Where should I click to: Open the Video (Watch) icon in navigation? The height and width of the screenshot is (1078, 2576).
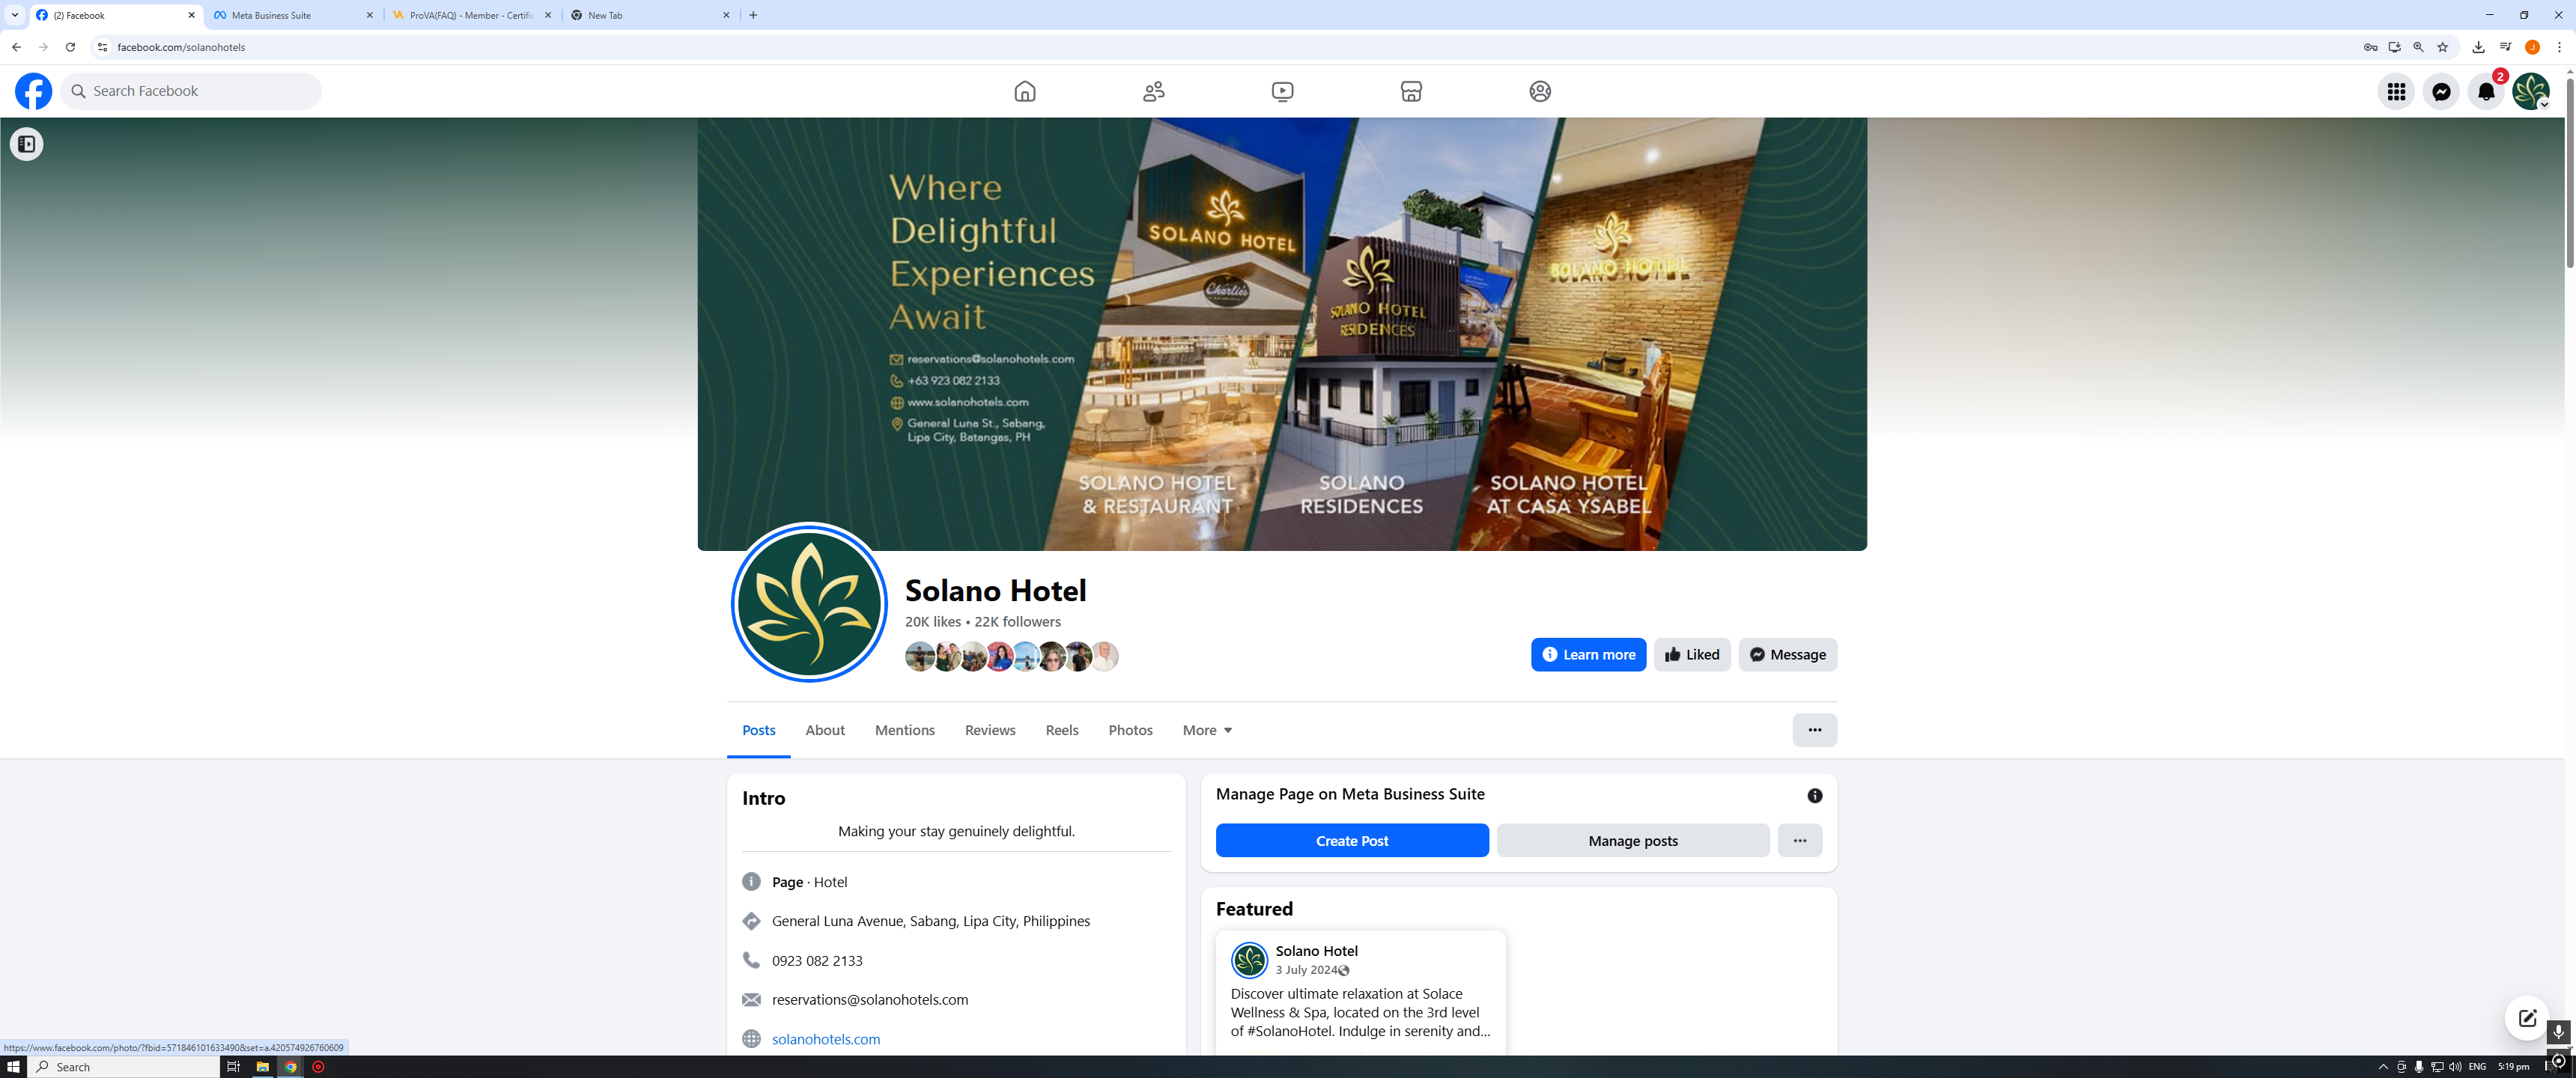pyautogui.click(x=1282, y=91)
